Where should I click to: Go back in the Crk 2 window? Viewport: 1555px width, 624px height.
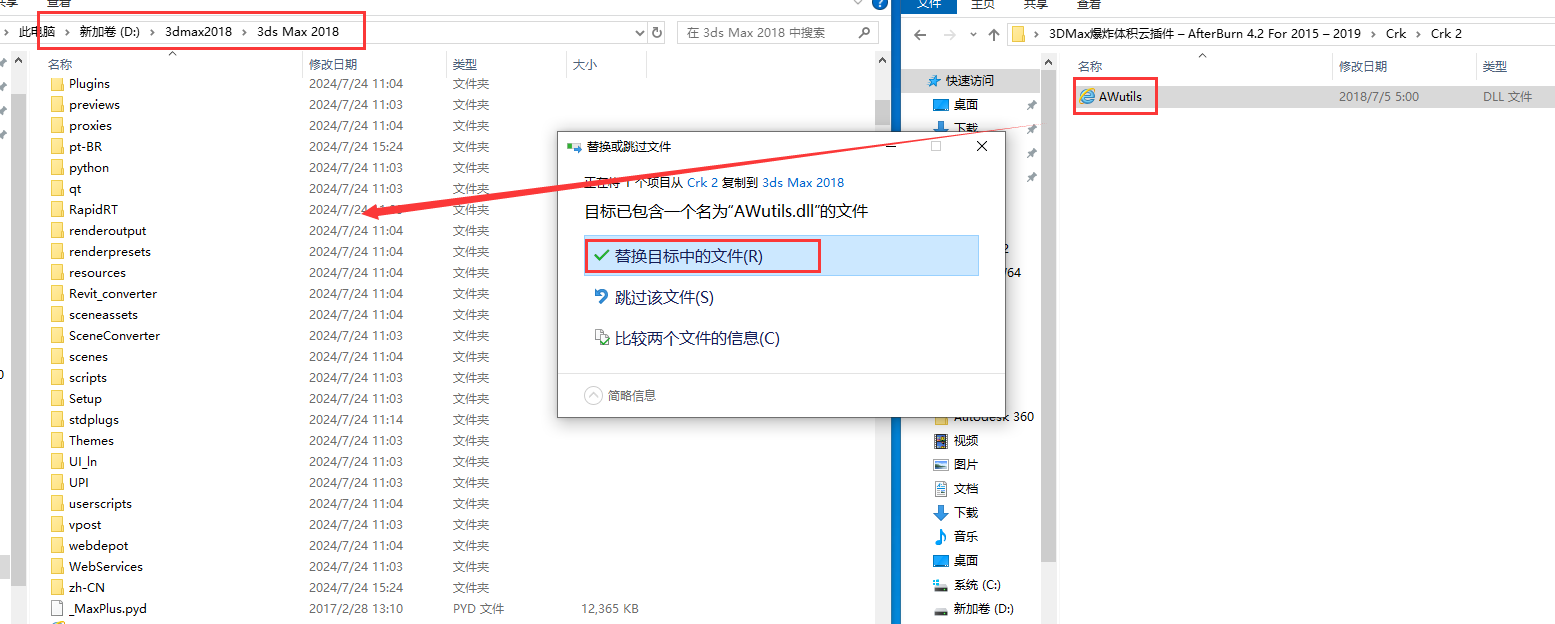[920, 34]
